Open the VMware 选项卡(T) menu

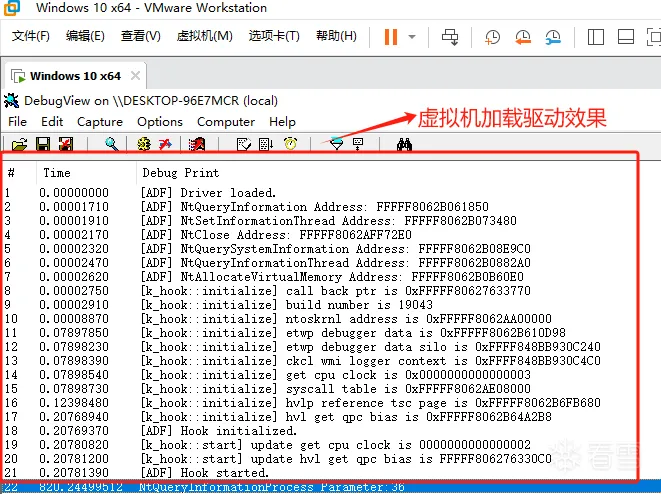point(274,36)
